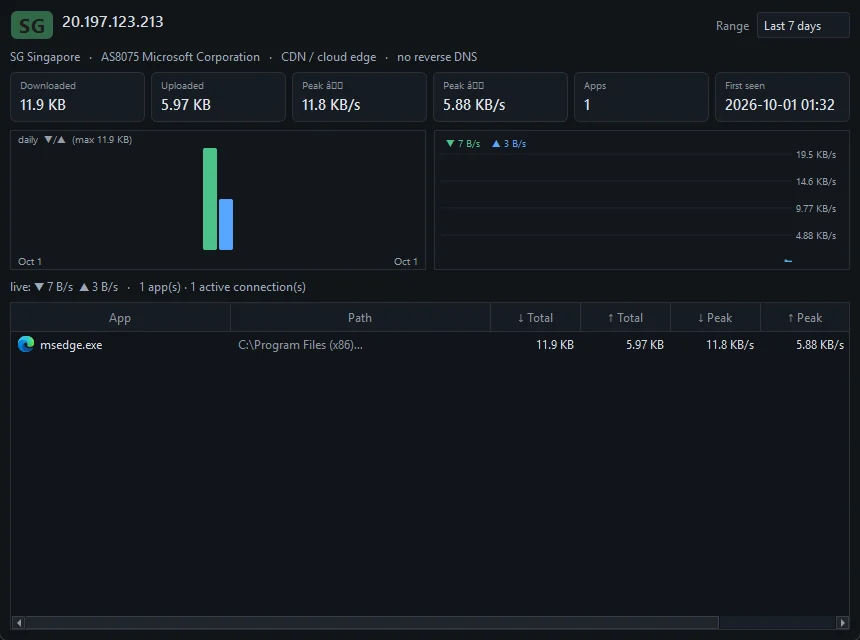The image size is (860, 640).
Task: Click the path C:\Program Files (x86)...
Action: pos(300,345)
